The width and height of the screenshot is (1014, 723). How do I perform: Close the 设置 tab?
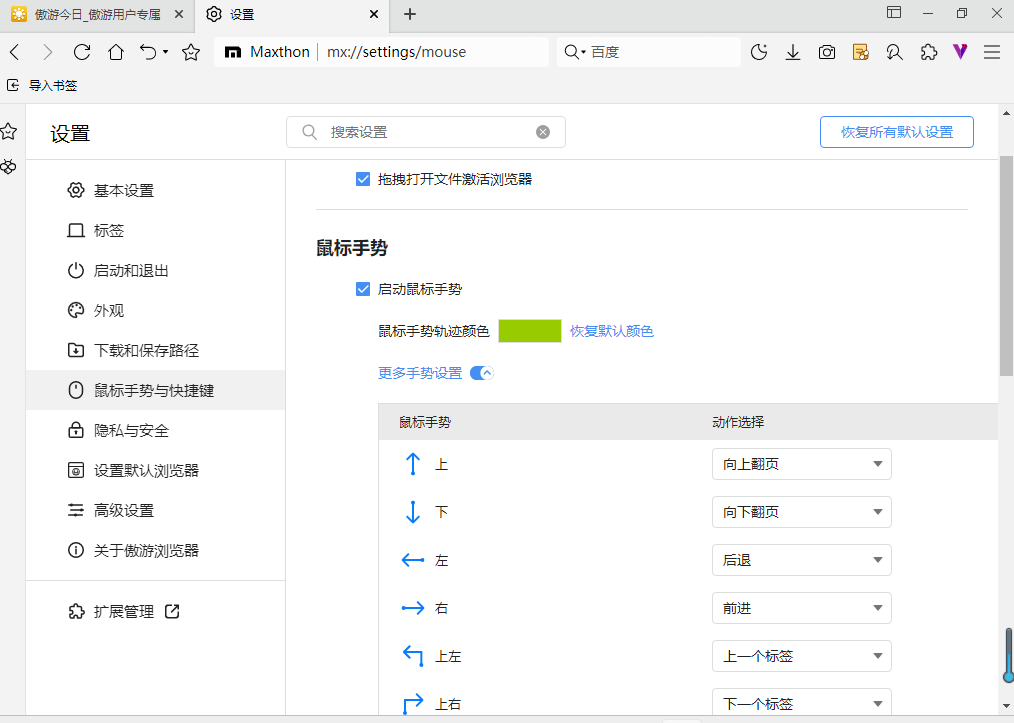point(374,14)
